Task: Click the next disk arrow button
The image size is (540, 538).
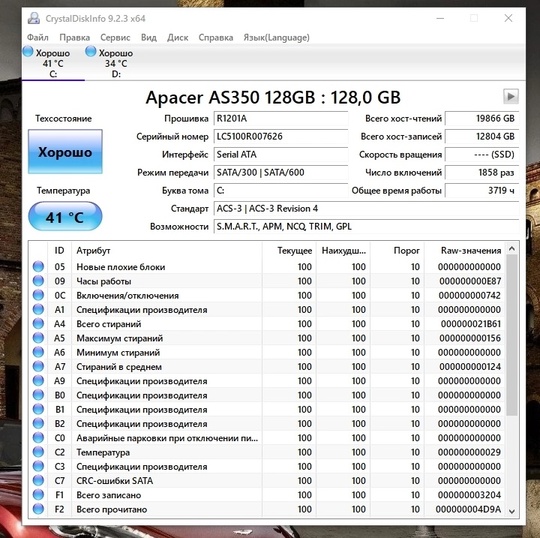Action: (511, 96)
